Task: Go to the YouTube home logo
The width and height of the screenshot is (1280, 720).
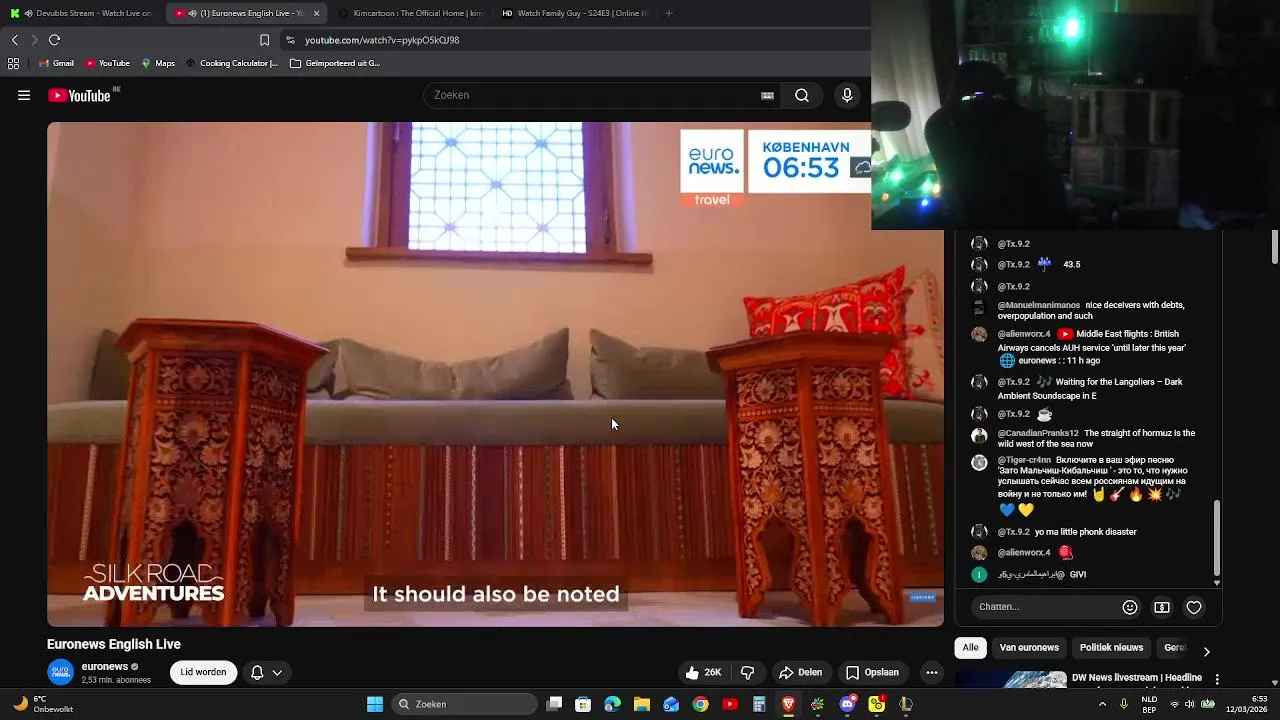Action: pyautogui.click(x=79, y=95)
